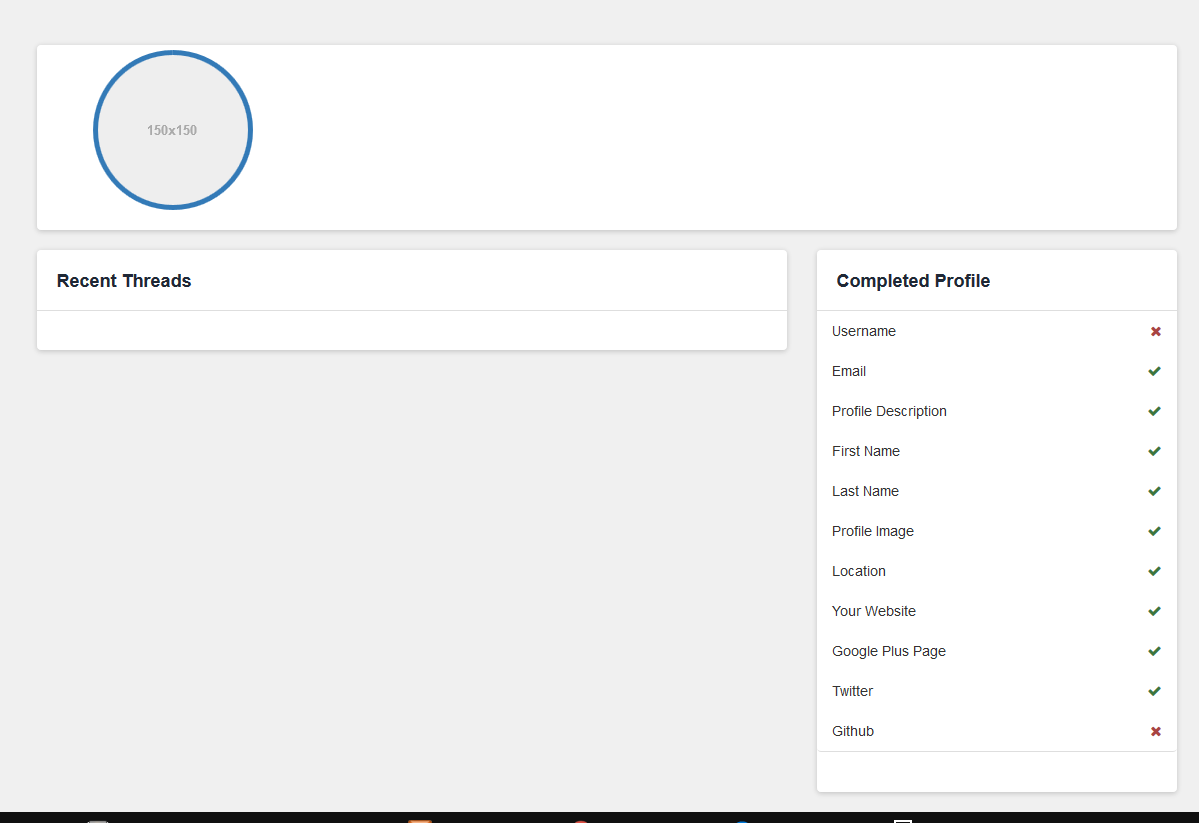Select the First Name label
This screenshot has height=823, width=1199.
[866, 451]
